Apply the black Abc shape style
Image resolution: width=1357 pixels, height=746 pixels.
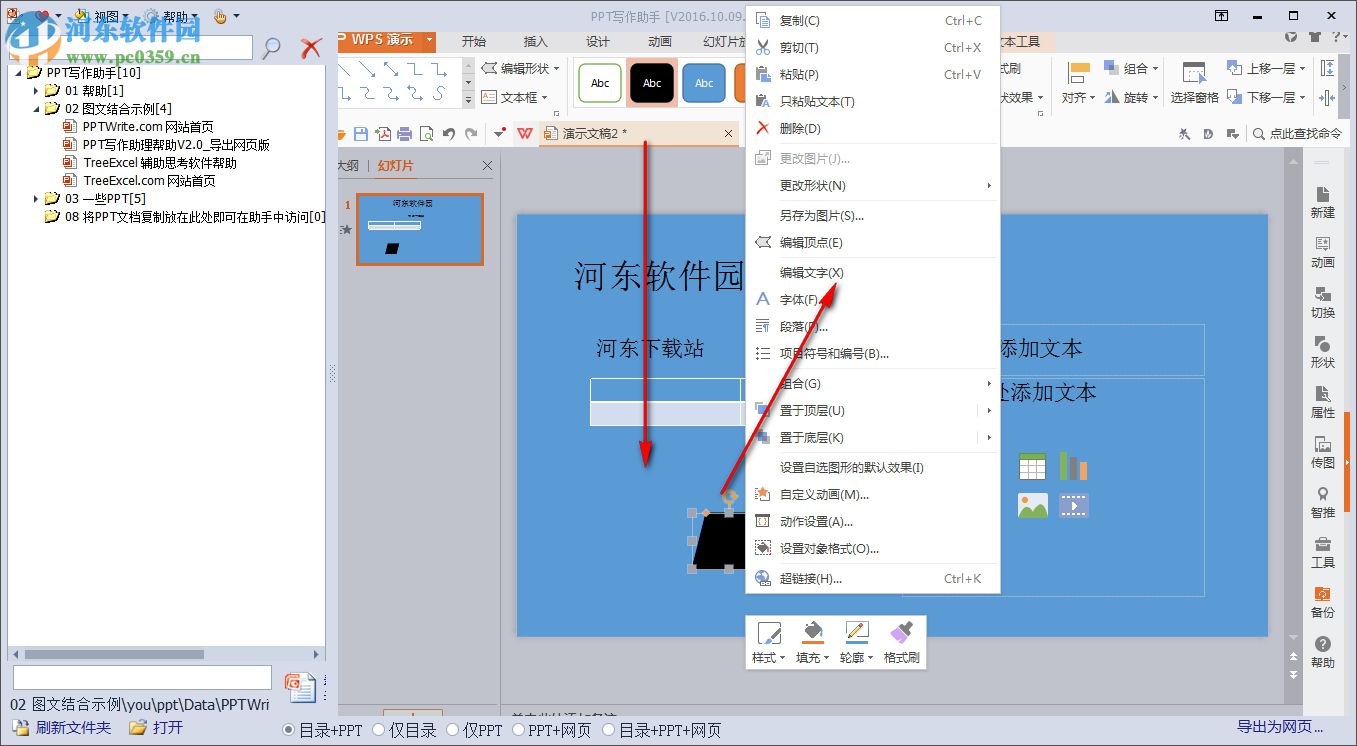click(x=652, y=83)
